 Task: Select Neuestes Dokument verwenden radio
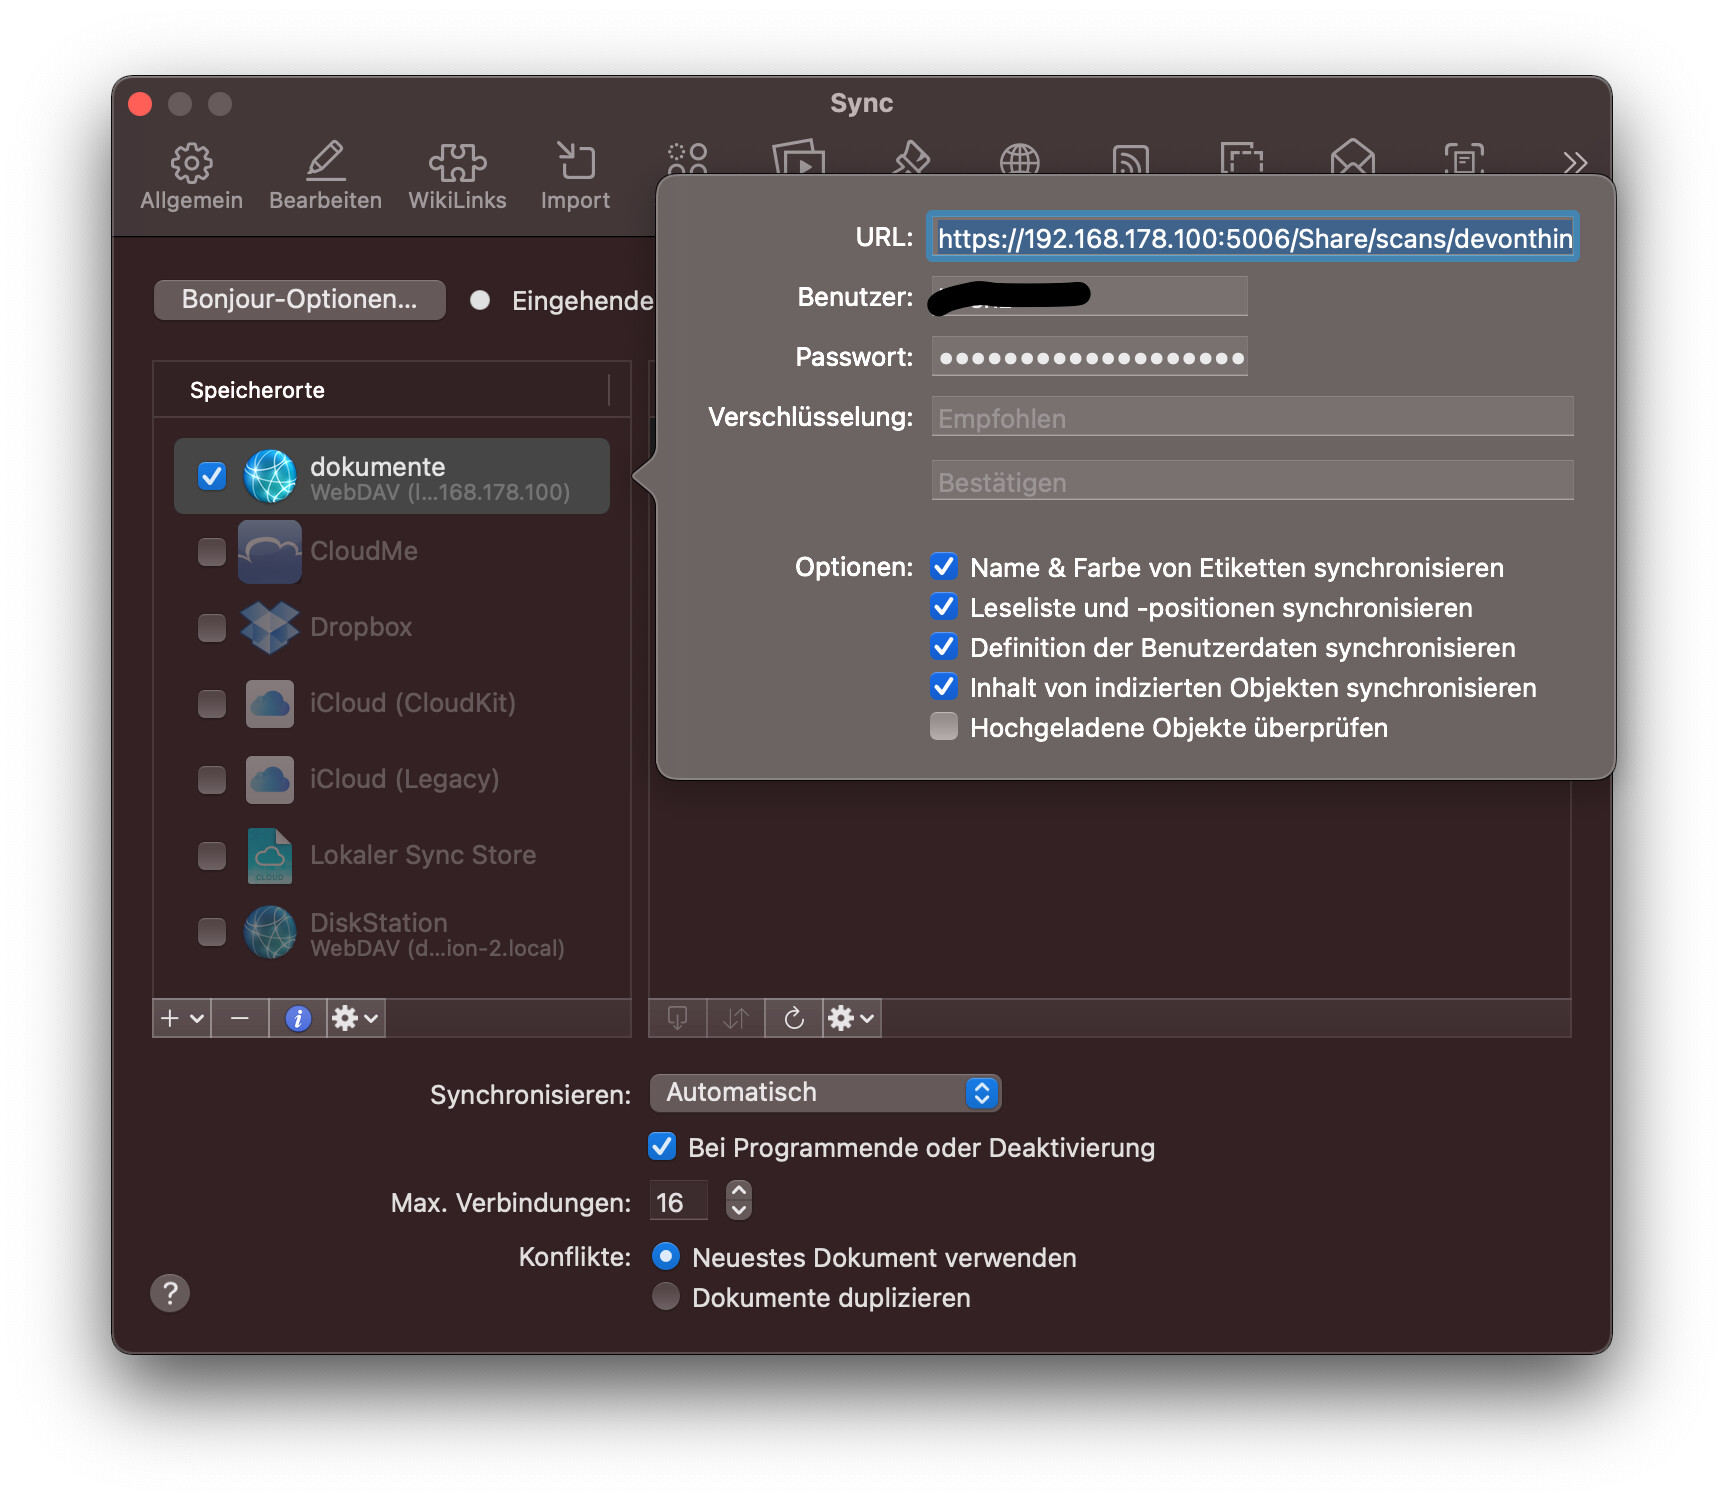click(666, 1256)
